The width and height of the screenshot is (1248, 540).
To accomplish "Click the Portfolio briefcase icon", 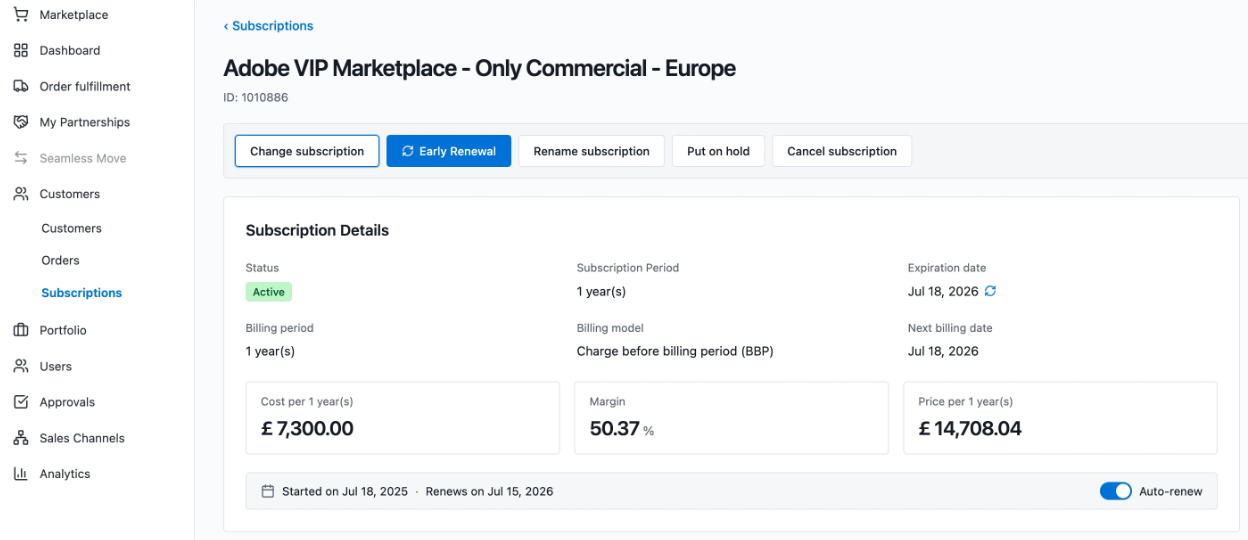I will [x=21, y=330].
